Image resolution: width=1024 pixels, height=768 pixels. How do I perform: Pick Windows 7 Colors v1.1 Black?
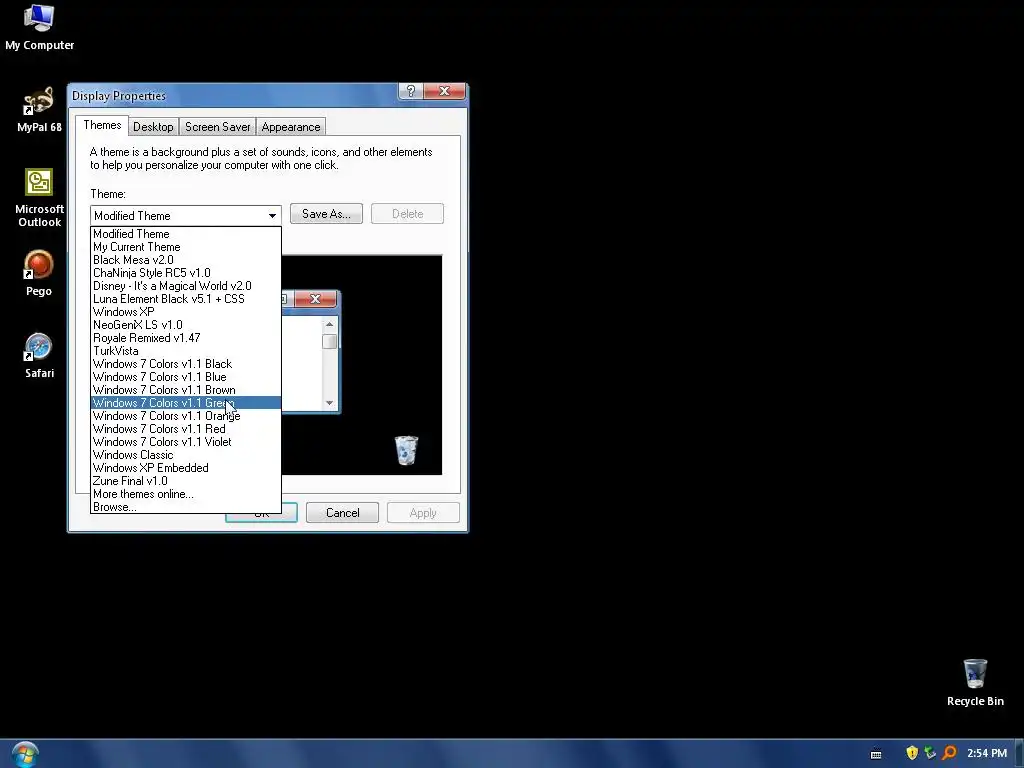point(185,364)
